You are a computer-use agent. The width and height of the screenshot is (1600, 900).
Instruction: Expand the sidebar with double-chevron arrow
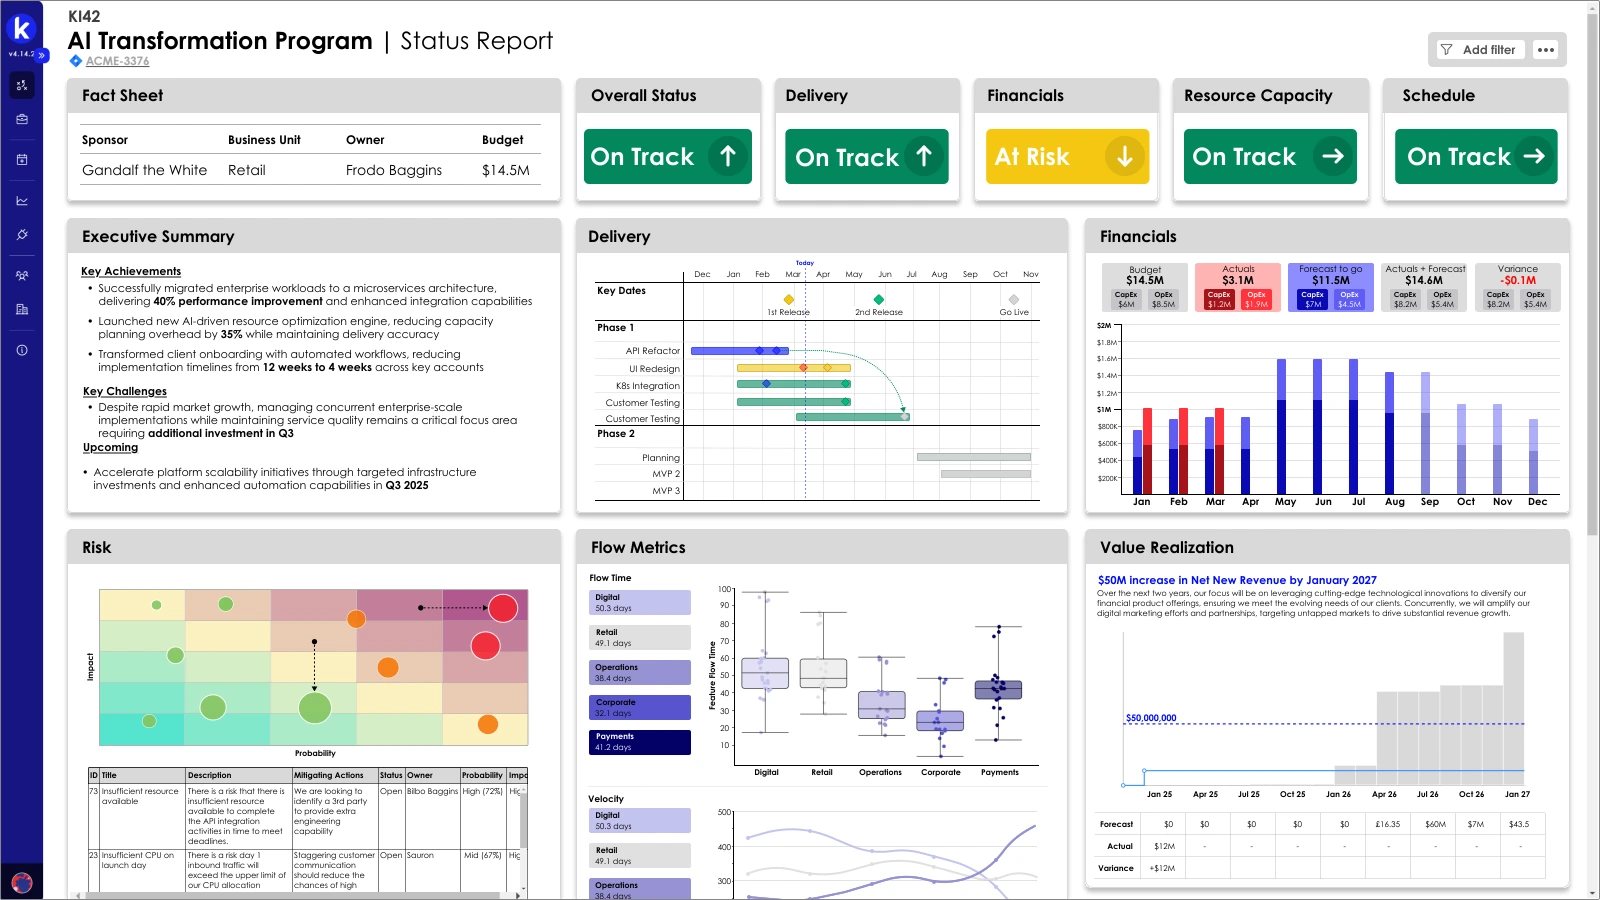(x=43, y=55)
